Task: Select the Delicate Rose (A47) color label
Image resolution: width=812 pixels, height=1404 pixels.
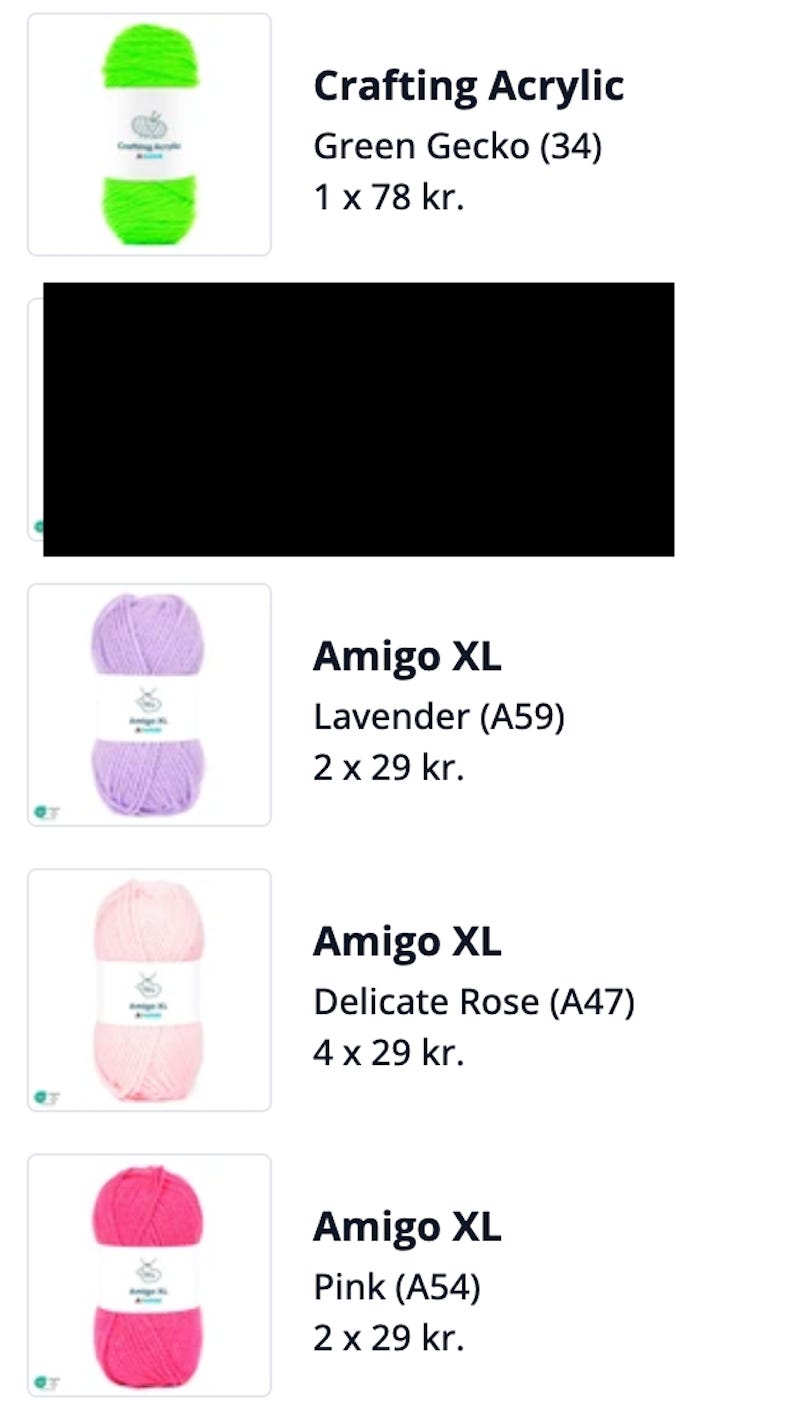Action: [474, 1002]
